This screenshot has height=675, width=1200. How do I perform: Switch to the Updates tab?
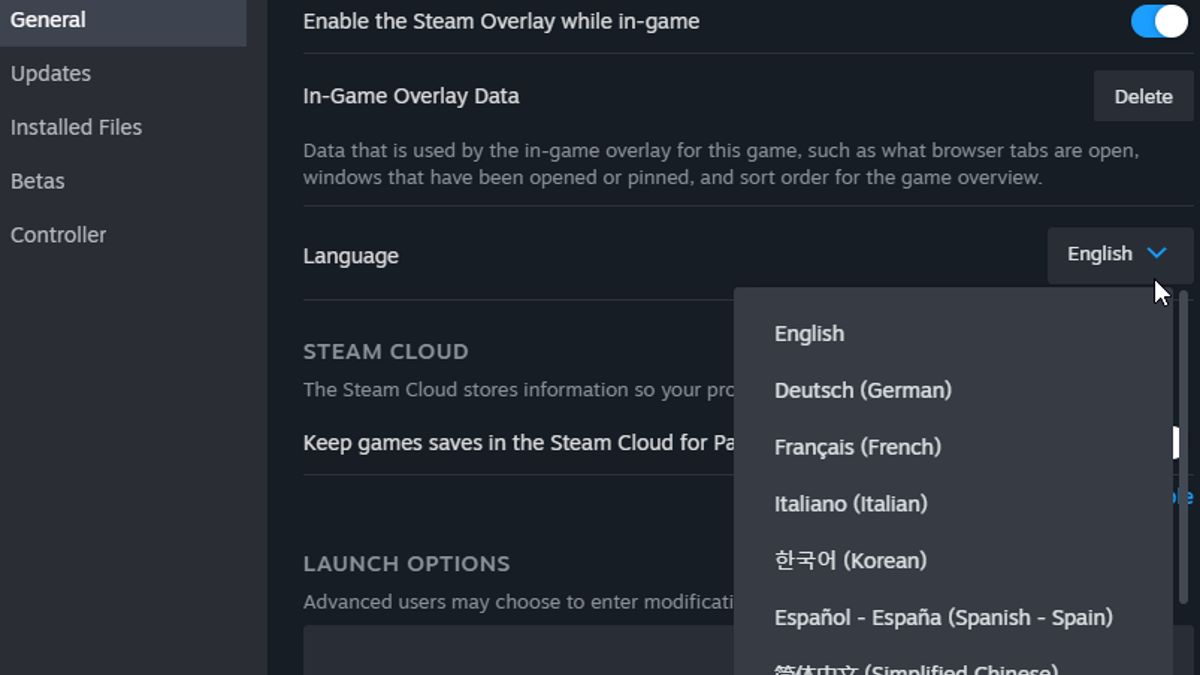click(x=51, y=74)
